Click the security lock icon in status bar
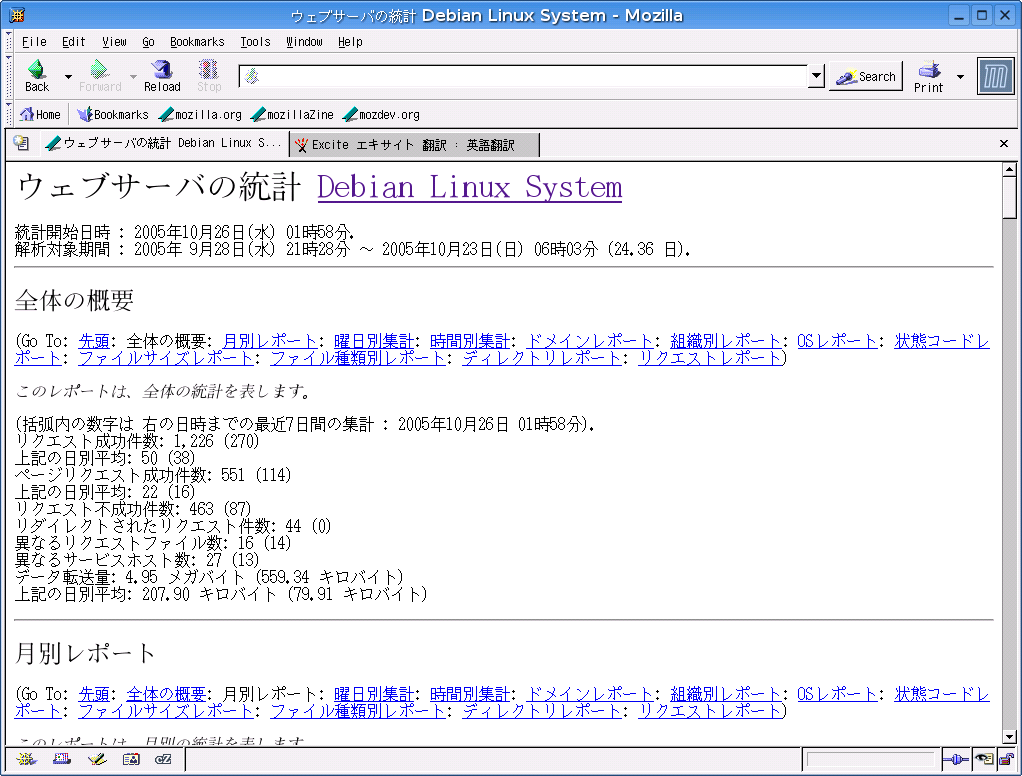This screenshot has height=776, width=1022. click(1006, 759)
